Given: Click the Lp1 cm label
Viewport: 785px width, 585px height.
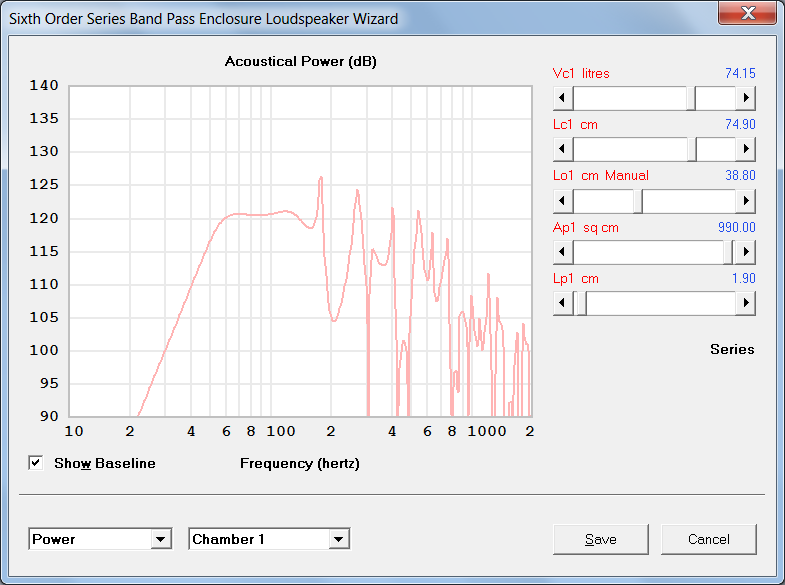Looking at the screenshot, I should tap(576, 279).
